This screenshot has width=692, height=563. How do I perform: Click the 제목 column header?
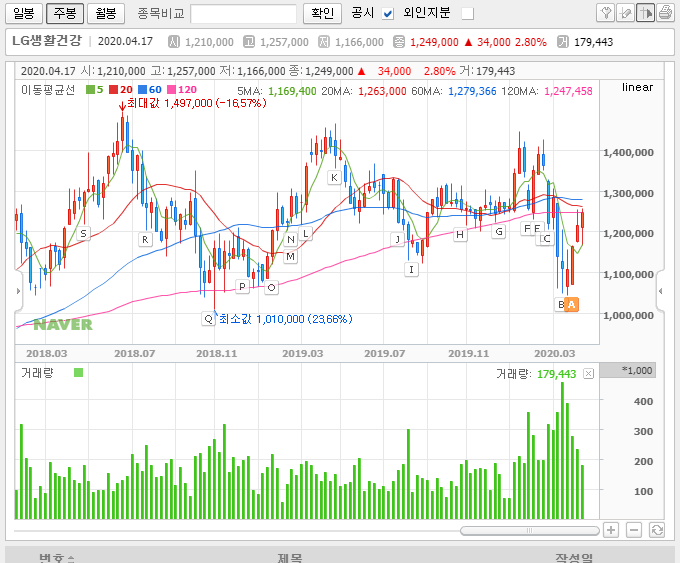(290, 558)
